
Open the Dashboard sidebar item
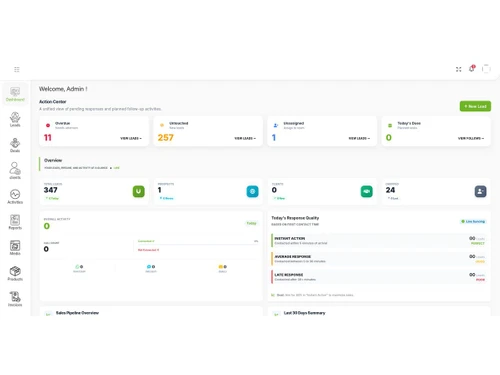15,94
